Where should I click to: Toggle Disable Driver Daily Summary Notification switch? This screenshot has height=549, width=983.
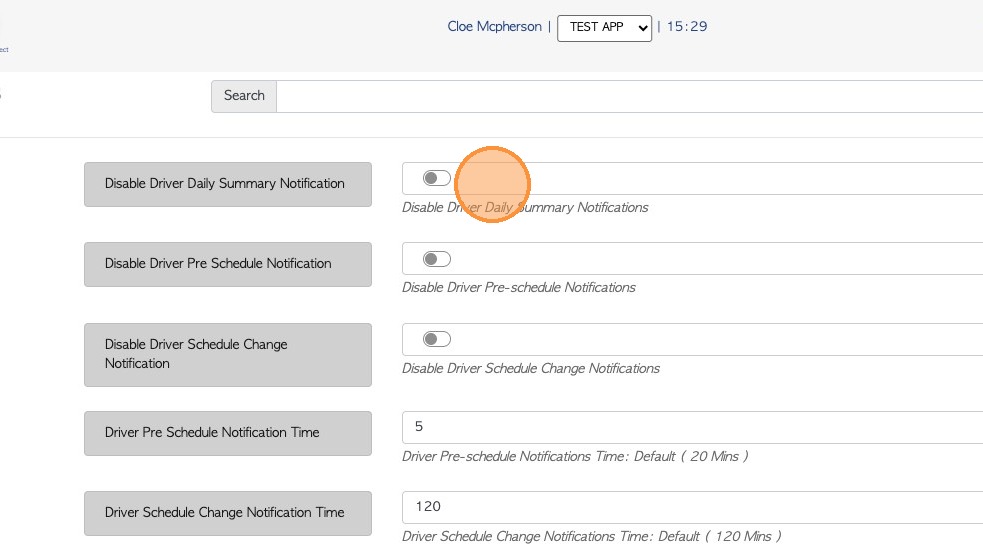tap(437, 178)
